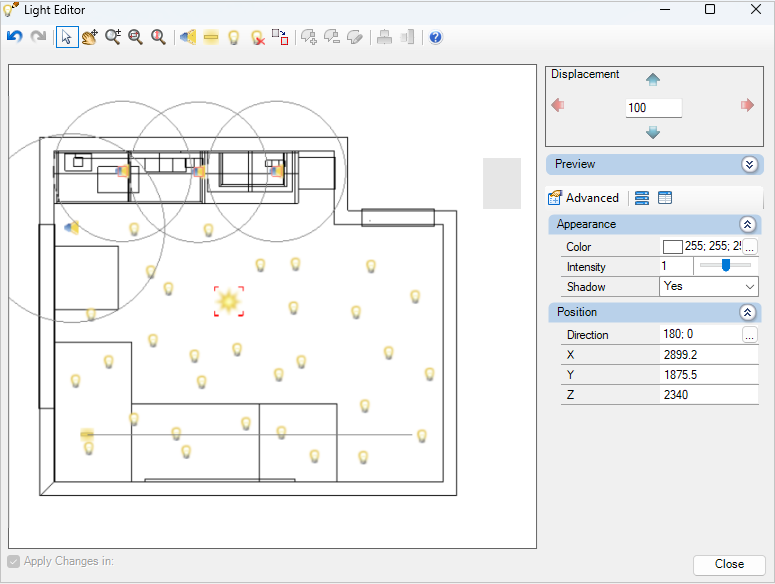Undo the last change
The image size is (775, 584).
click(x=15, y=37)
